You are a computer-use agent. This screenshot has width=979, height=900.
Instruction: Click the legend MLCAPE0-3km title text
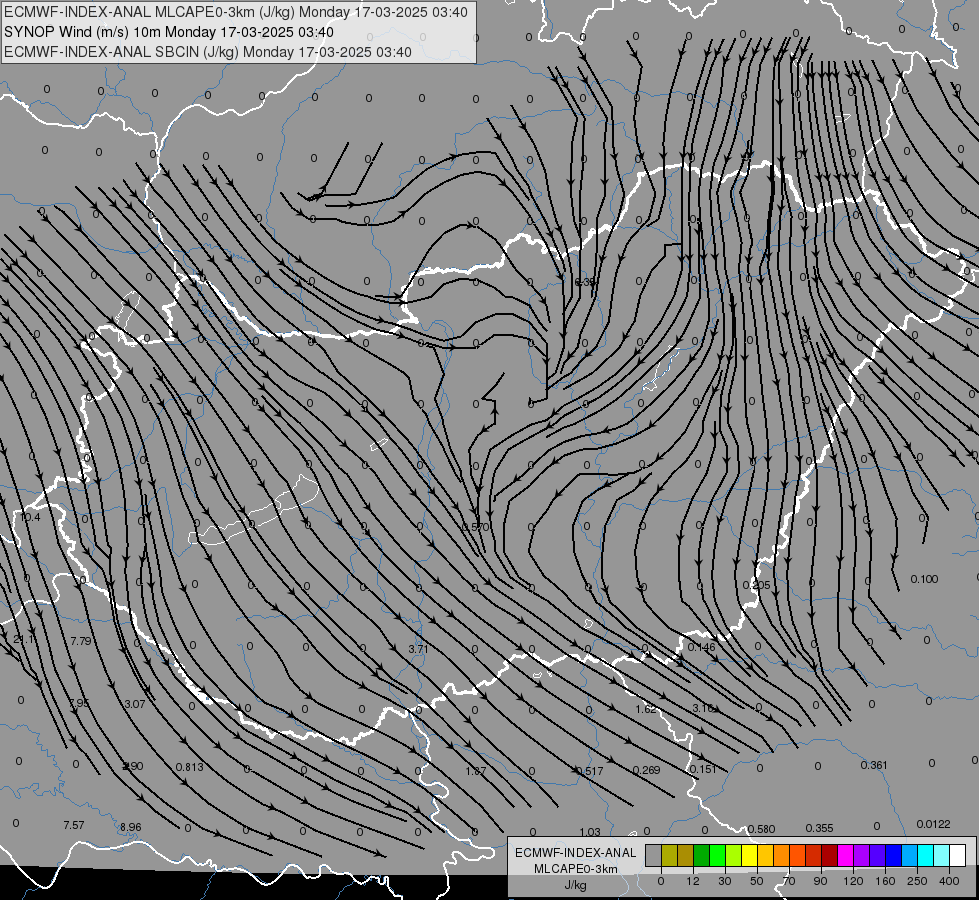(575, 869)
